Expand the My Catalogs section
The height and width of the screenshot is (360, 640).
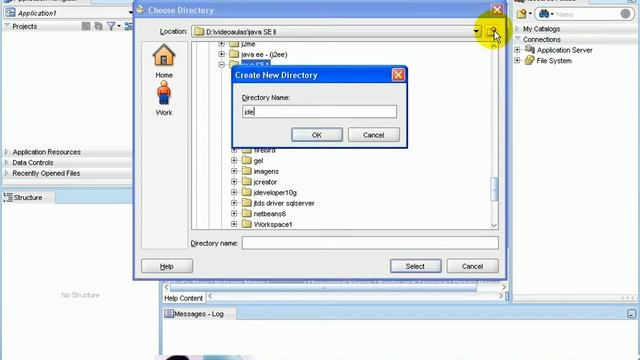pos(517,29)
